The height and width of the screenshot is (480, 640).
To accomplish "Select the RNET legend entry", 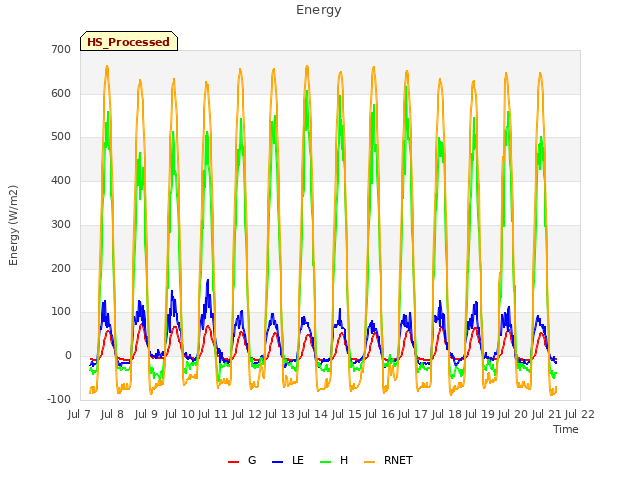I will pos(388,461).
